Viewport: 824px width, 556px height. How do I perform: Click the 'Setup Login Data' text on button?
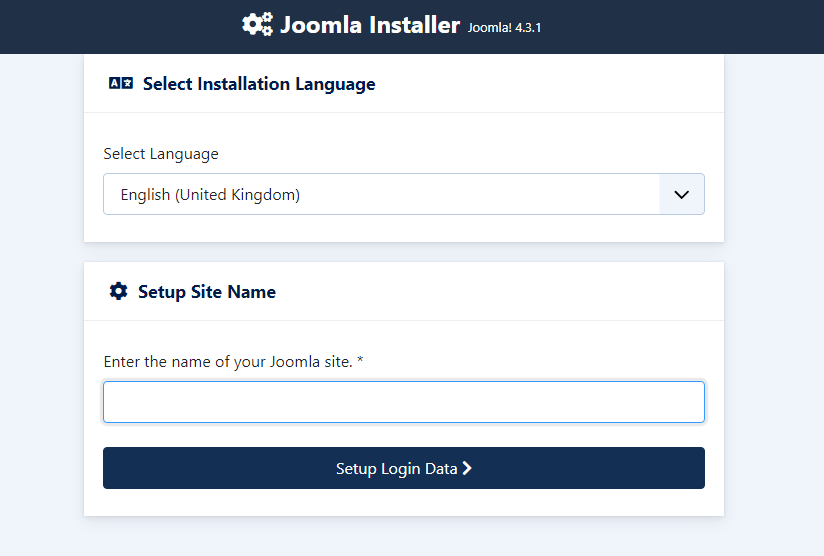coord(396,468)
